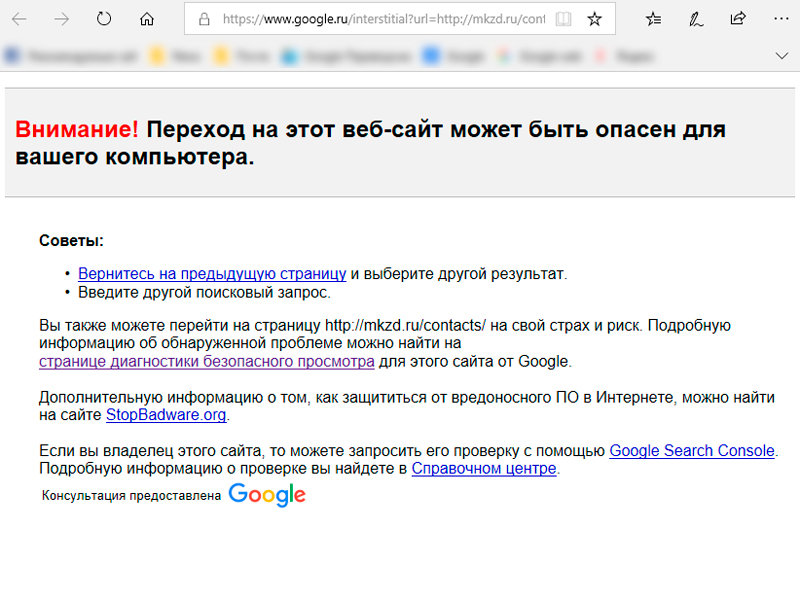Open the Google Search Console link

point(692,450)
